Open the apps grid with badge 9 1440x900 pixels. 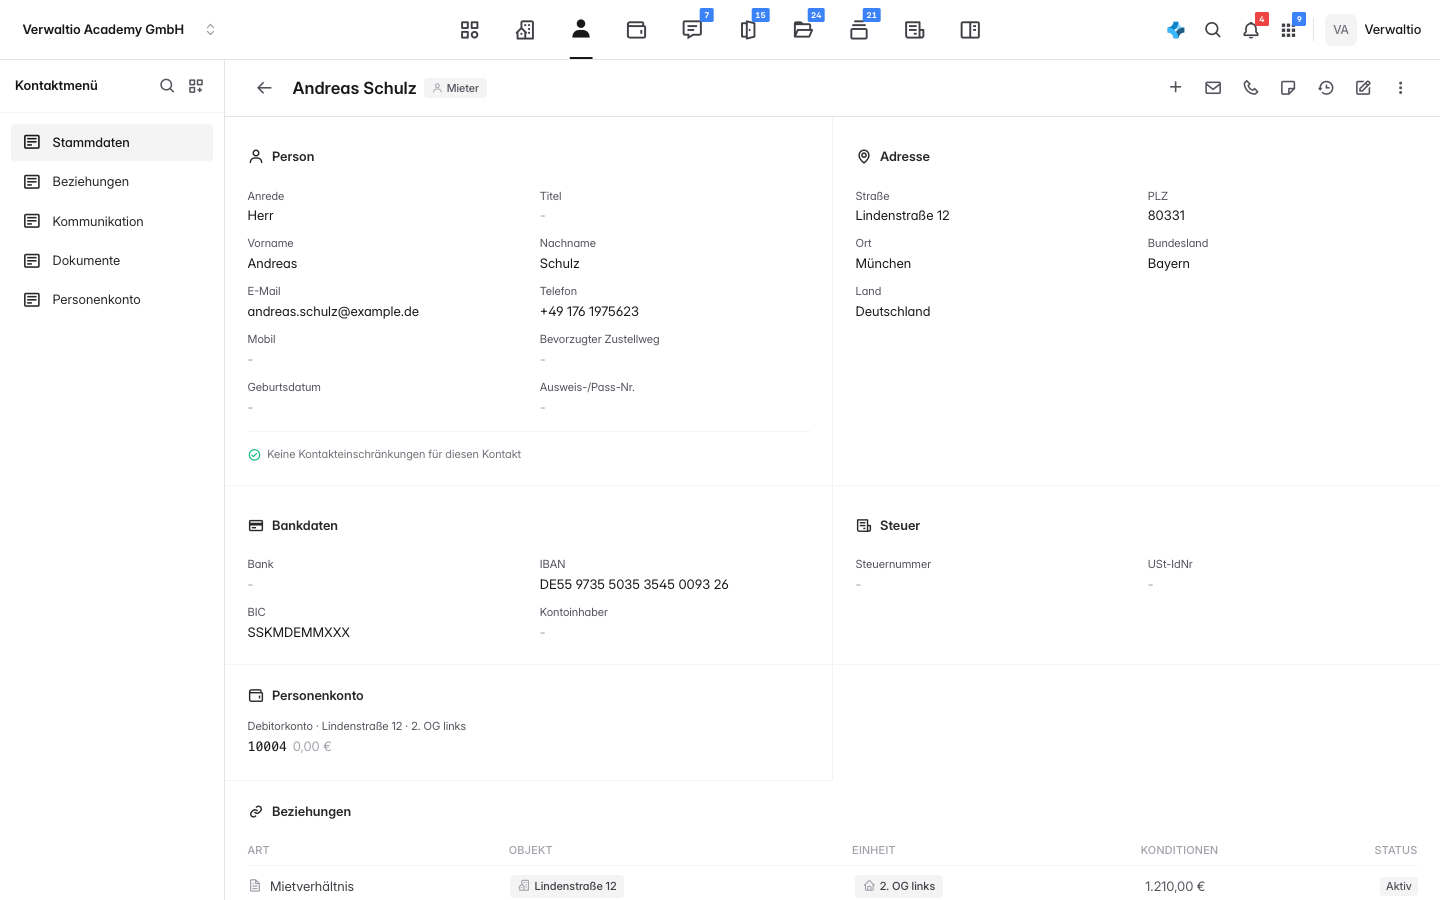pos(1288,30)
